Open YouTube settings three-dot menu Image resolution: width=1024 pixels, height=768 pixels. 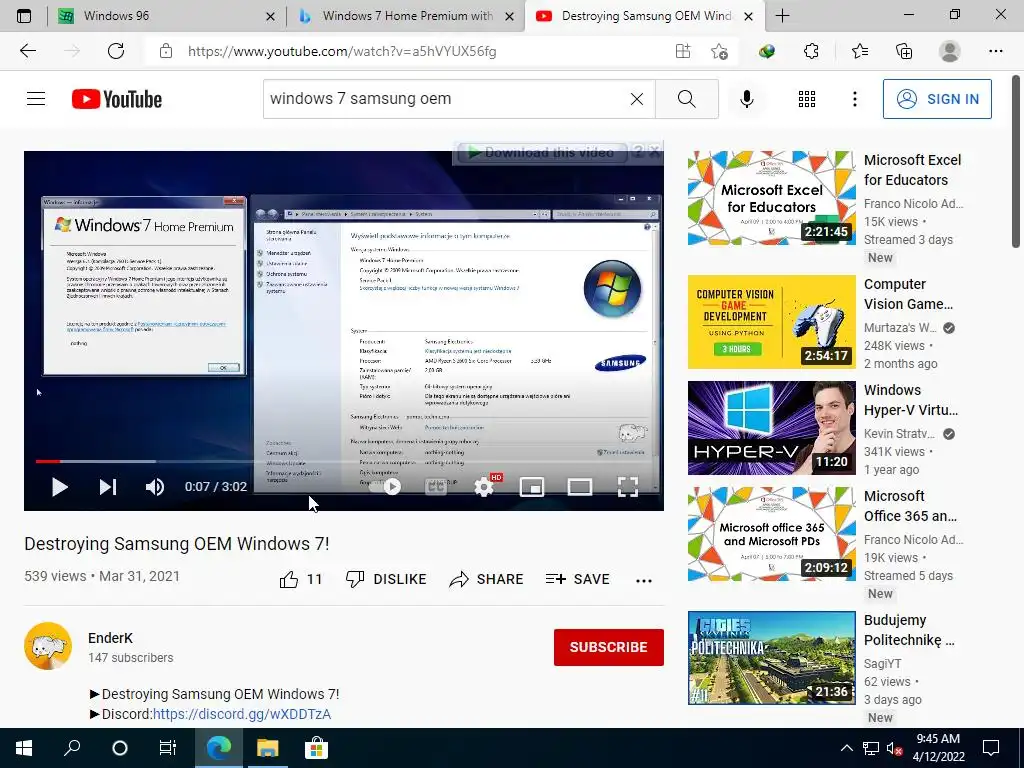point(855,99)
